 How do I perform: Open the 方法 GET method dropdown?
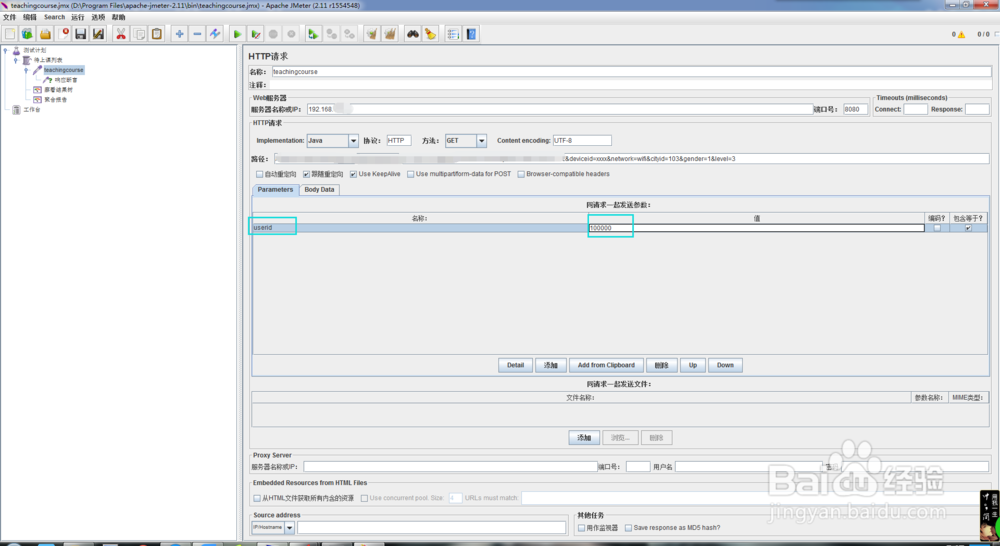tap(482, 140)
